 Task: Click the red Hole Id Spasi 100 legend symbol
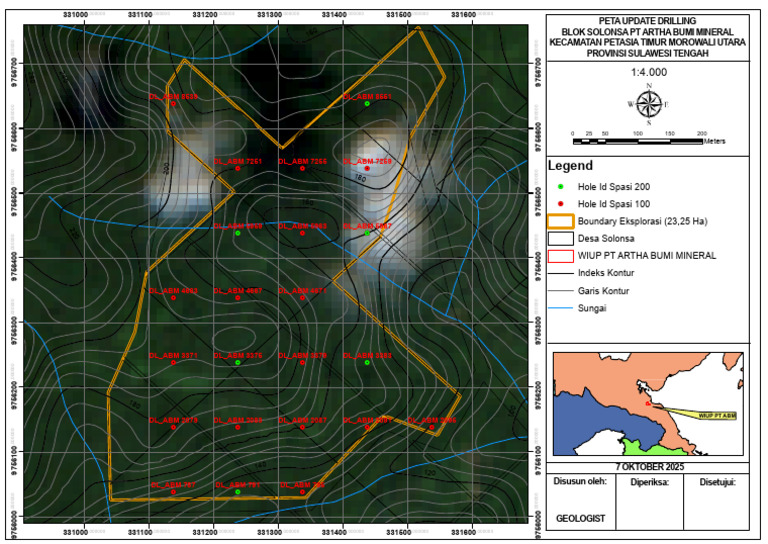(561, 204)
